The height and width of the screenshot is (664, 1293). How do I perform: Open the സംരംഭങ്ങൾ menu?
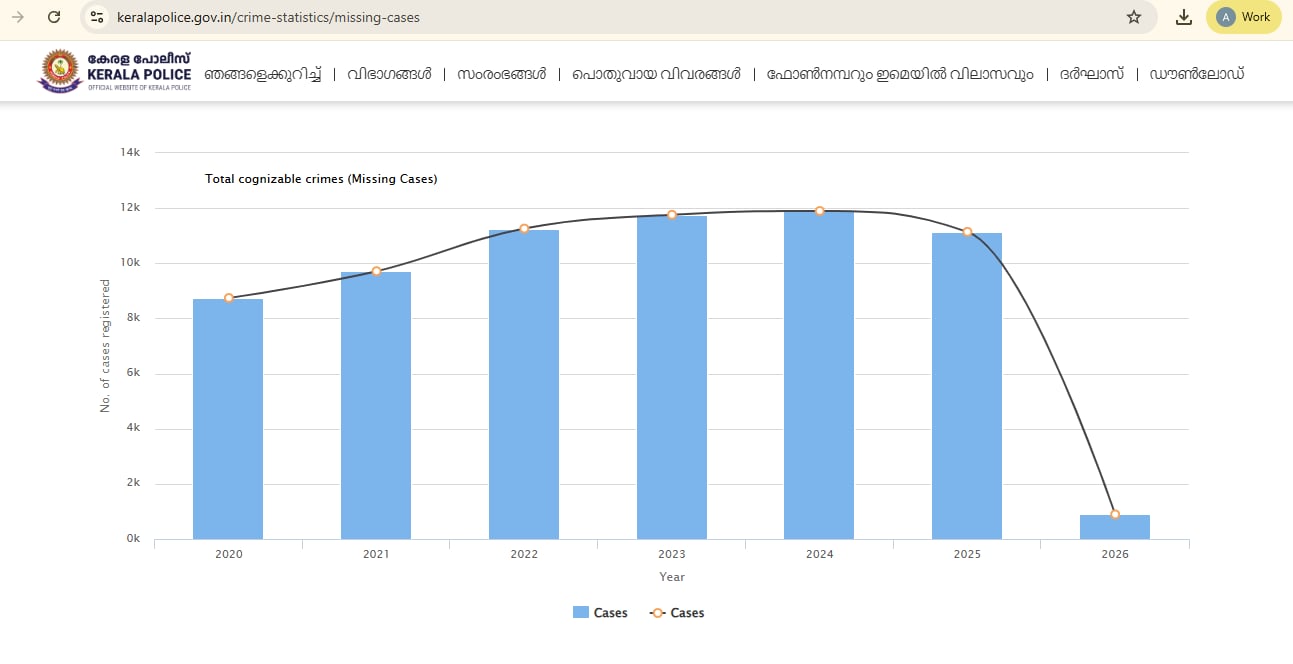(x=501, y=74)
